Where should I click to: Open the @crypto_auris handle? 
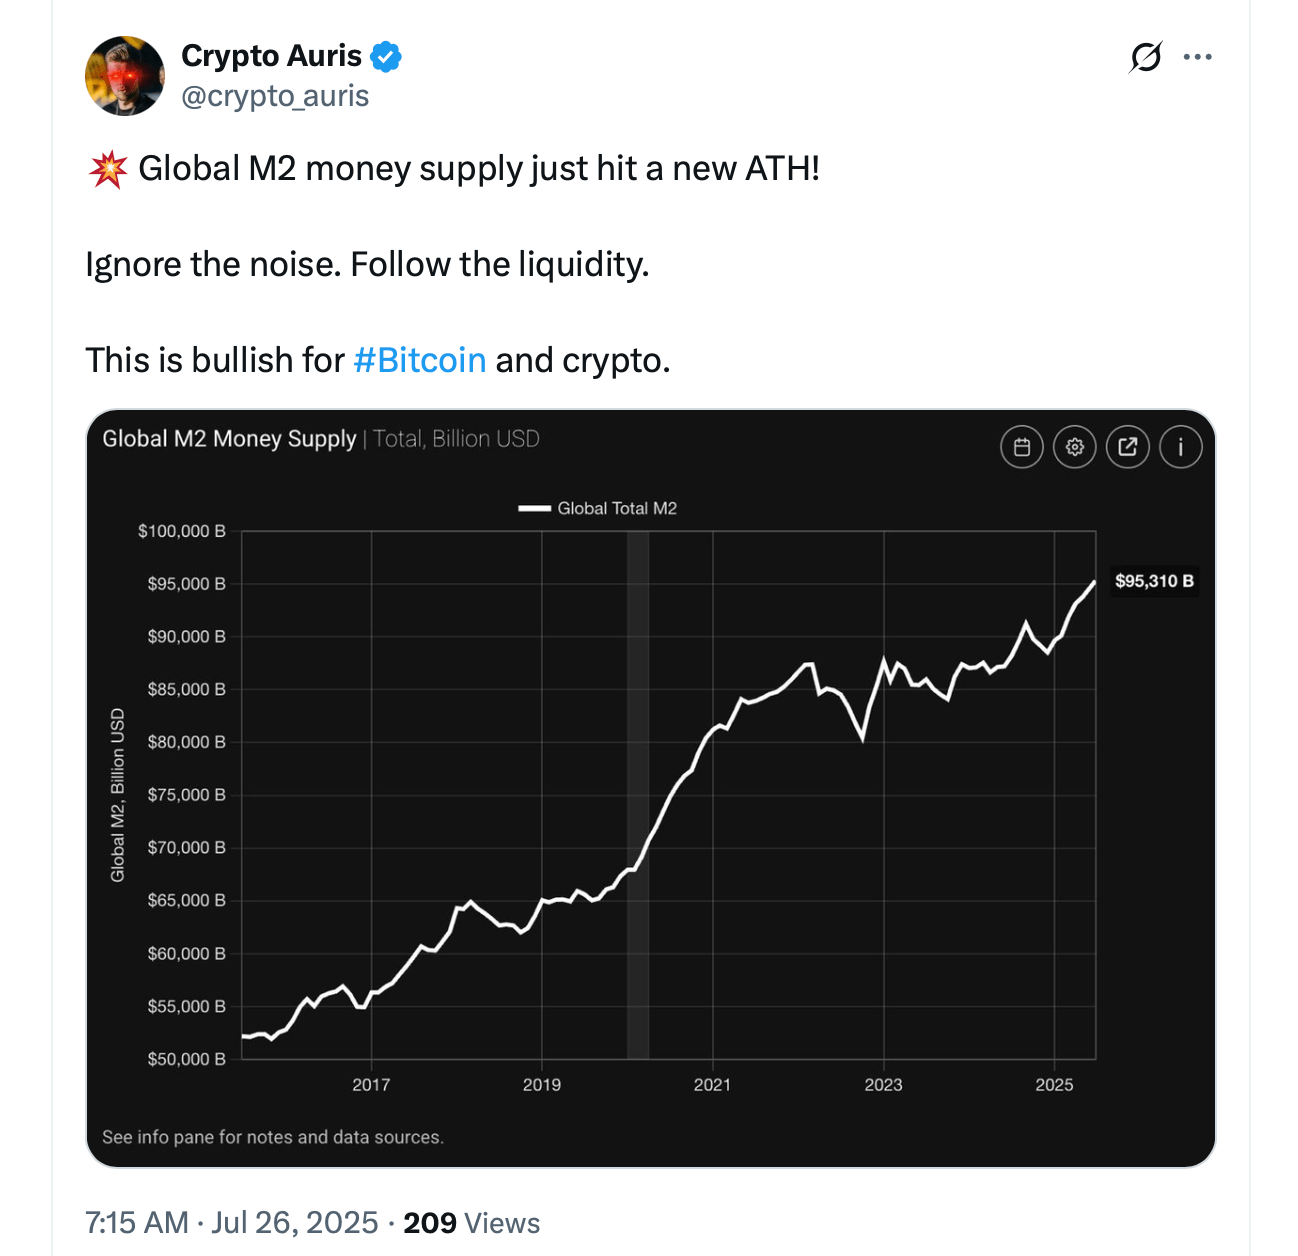[x=275, y=96]
